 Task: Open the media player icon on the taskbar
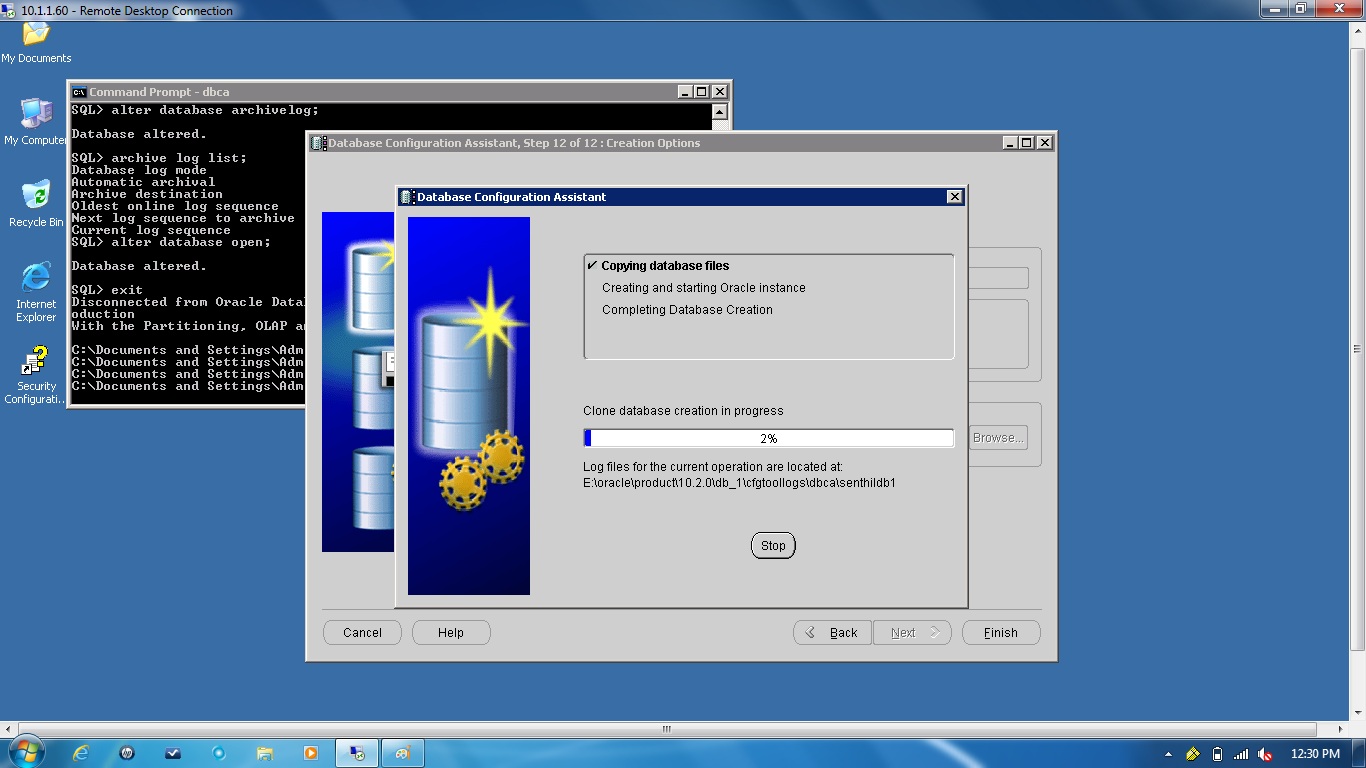[310, 752]
